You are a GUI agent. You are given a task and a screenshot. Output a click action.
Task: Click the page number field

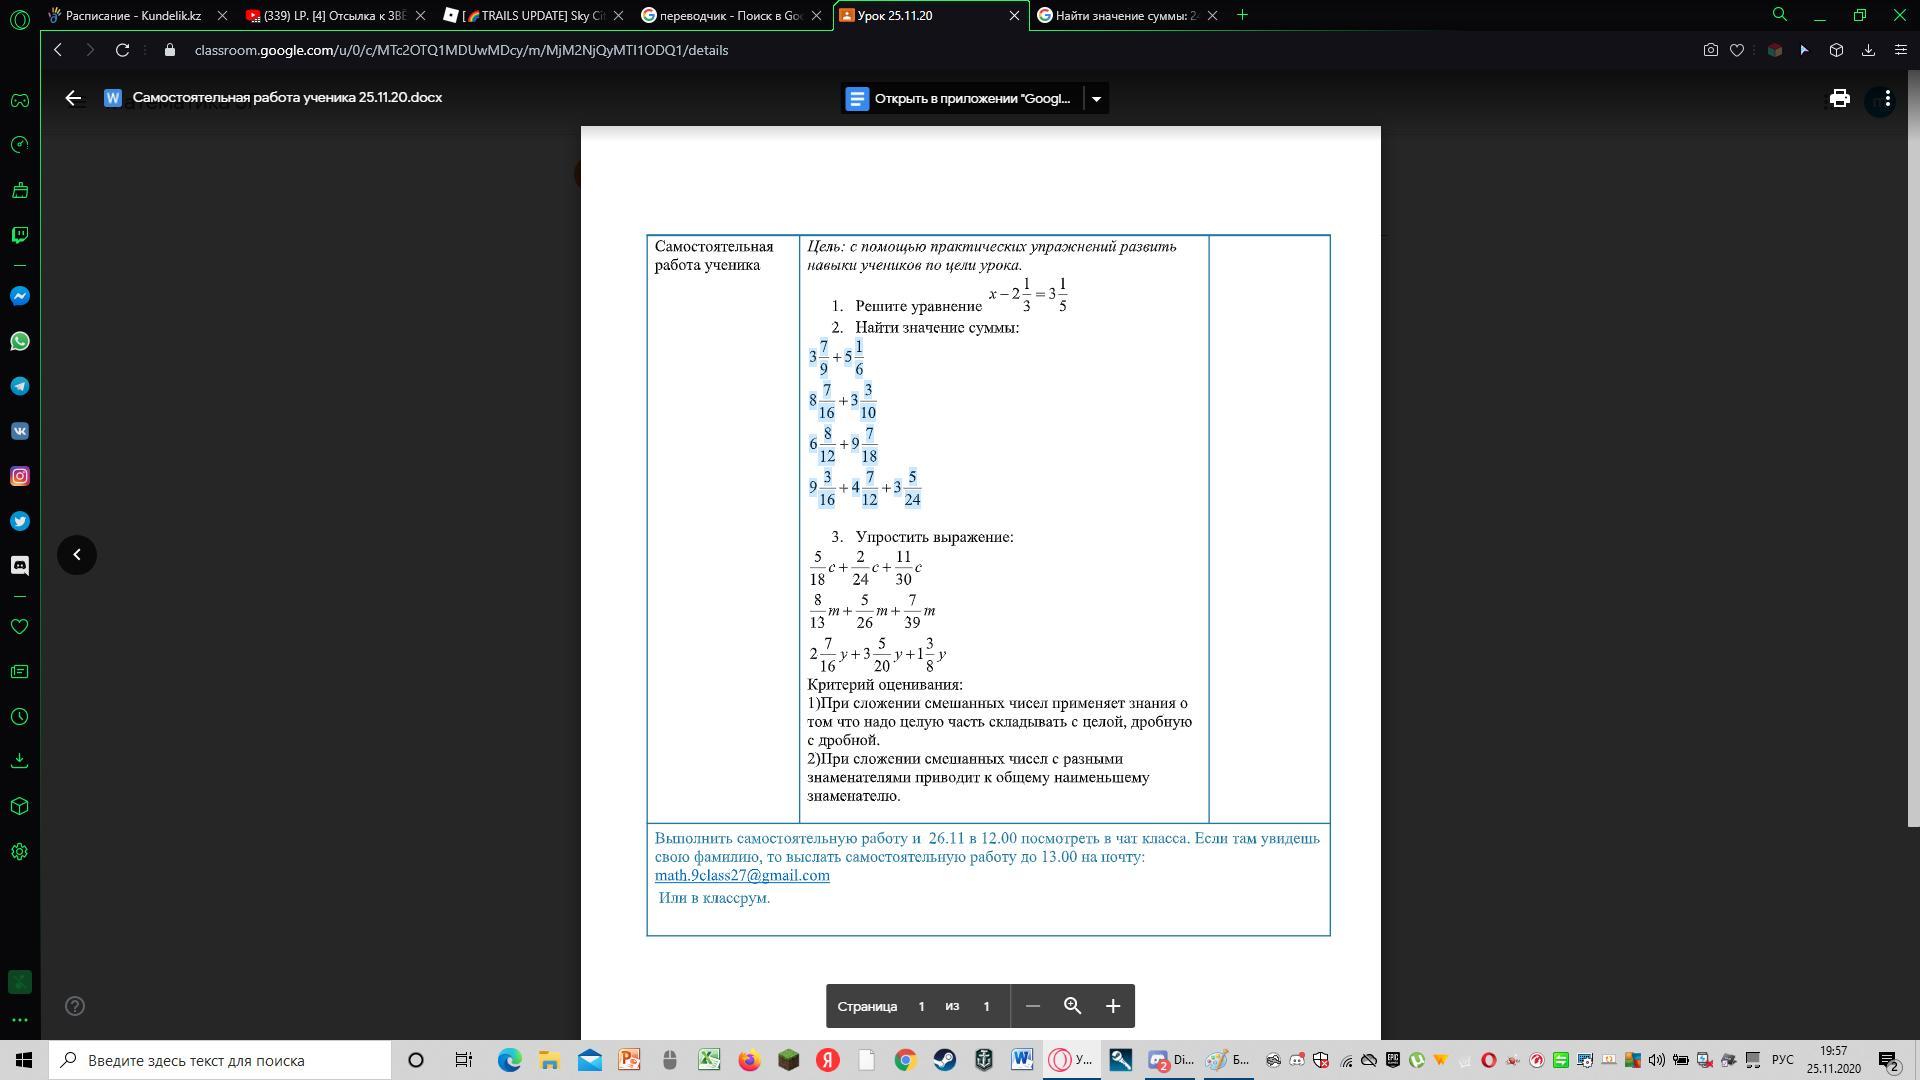(921, 1006)
